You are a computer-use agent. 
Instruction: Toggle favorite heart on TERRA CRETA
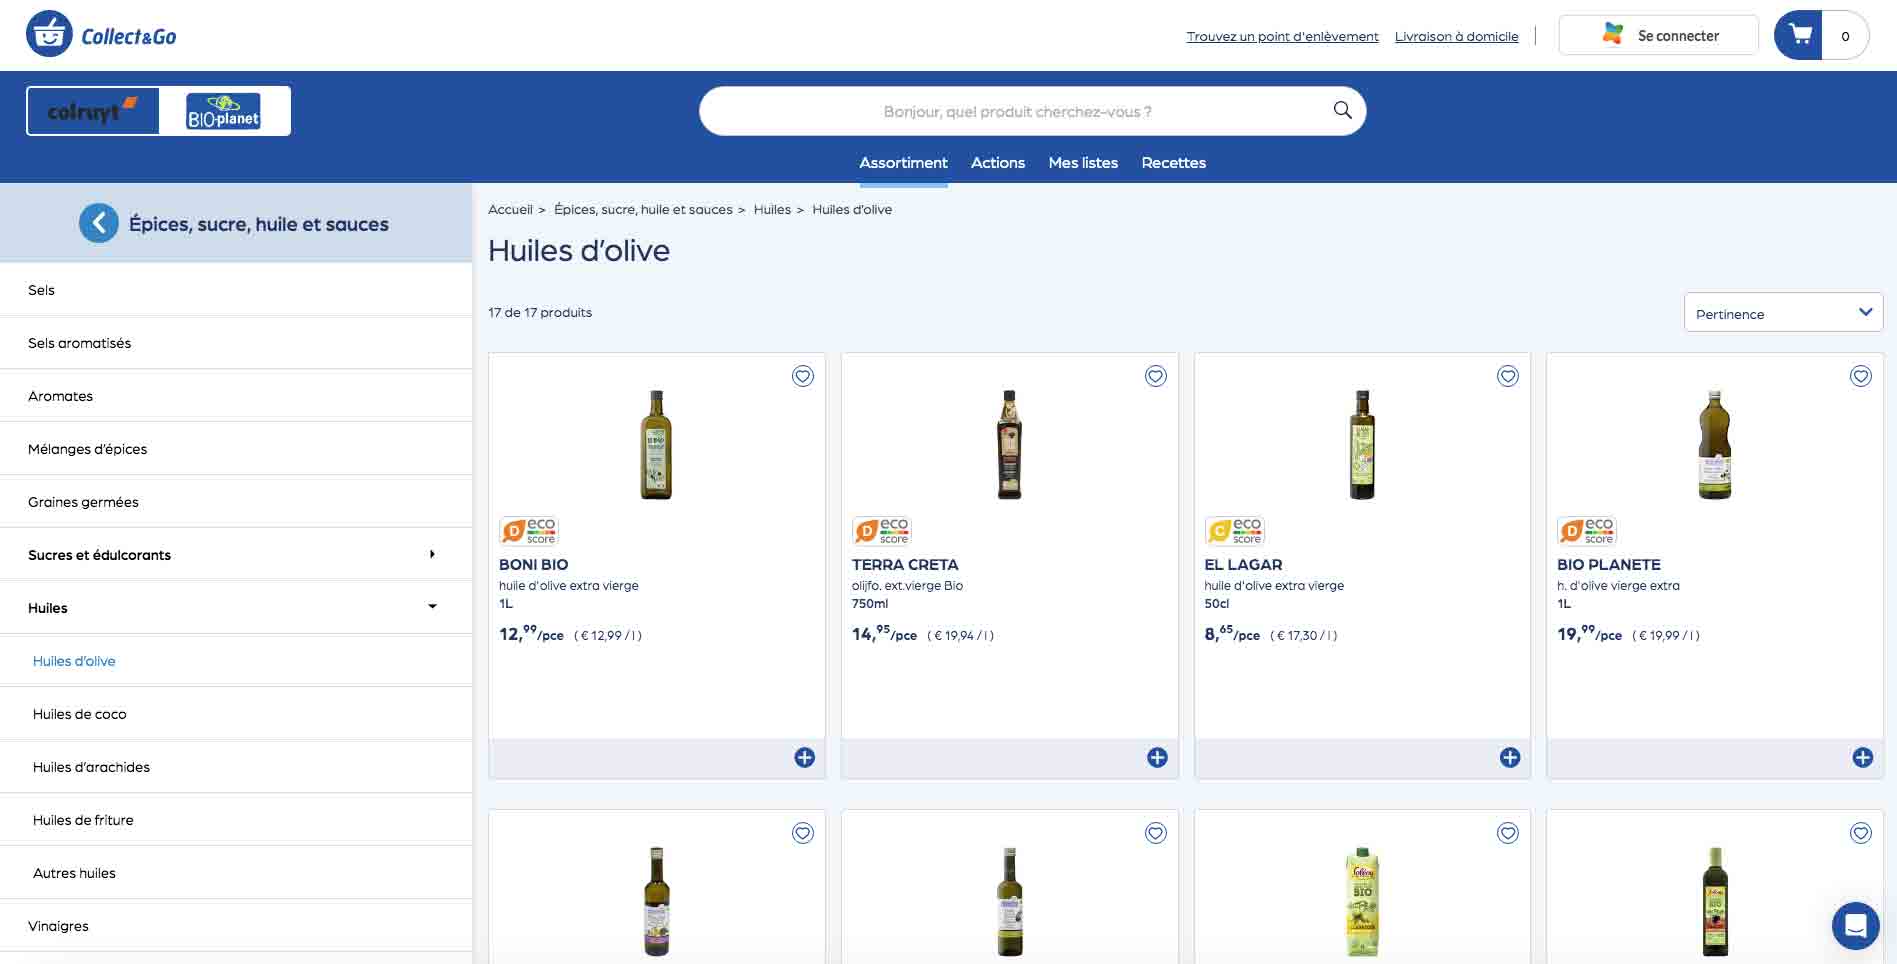point(1155,376)
